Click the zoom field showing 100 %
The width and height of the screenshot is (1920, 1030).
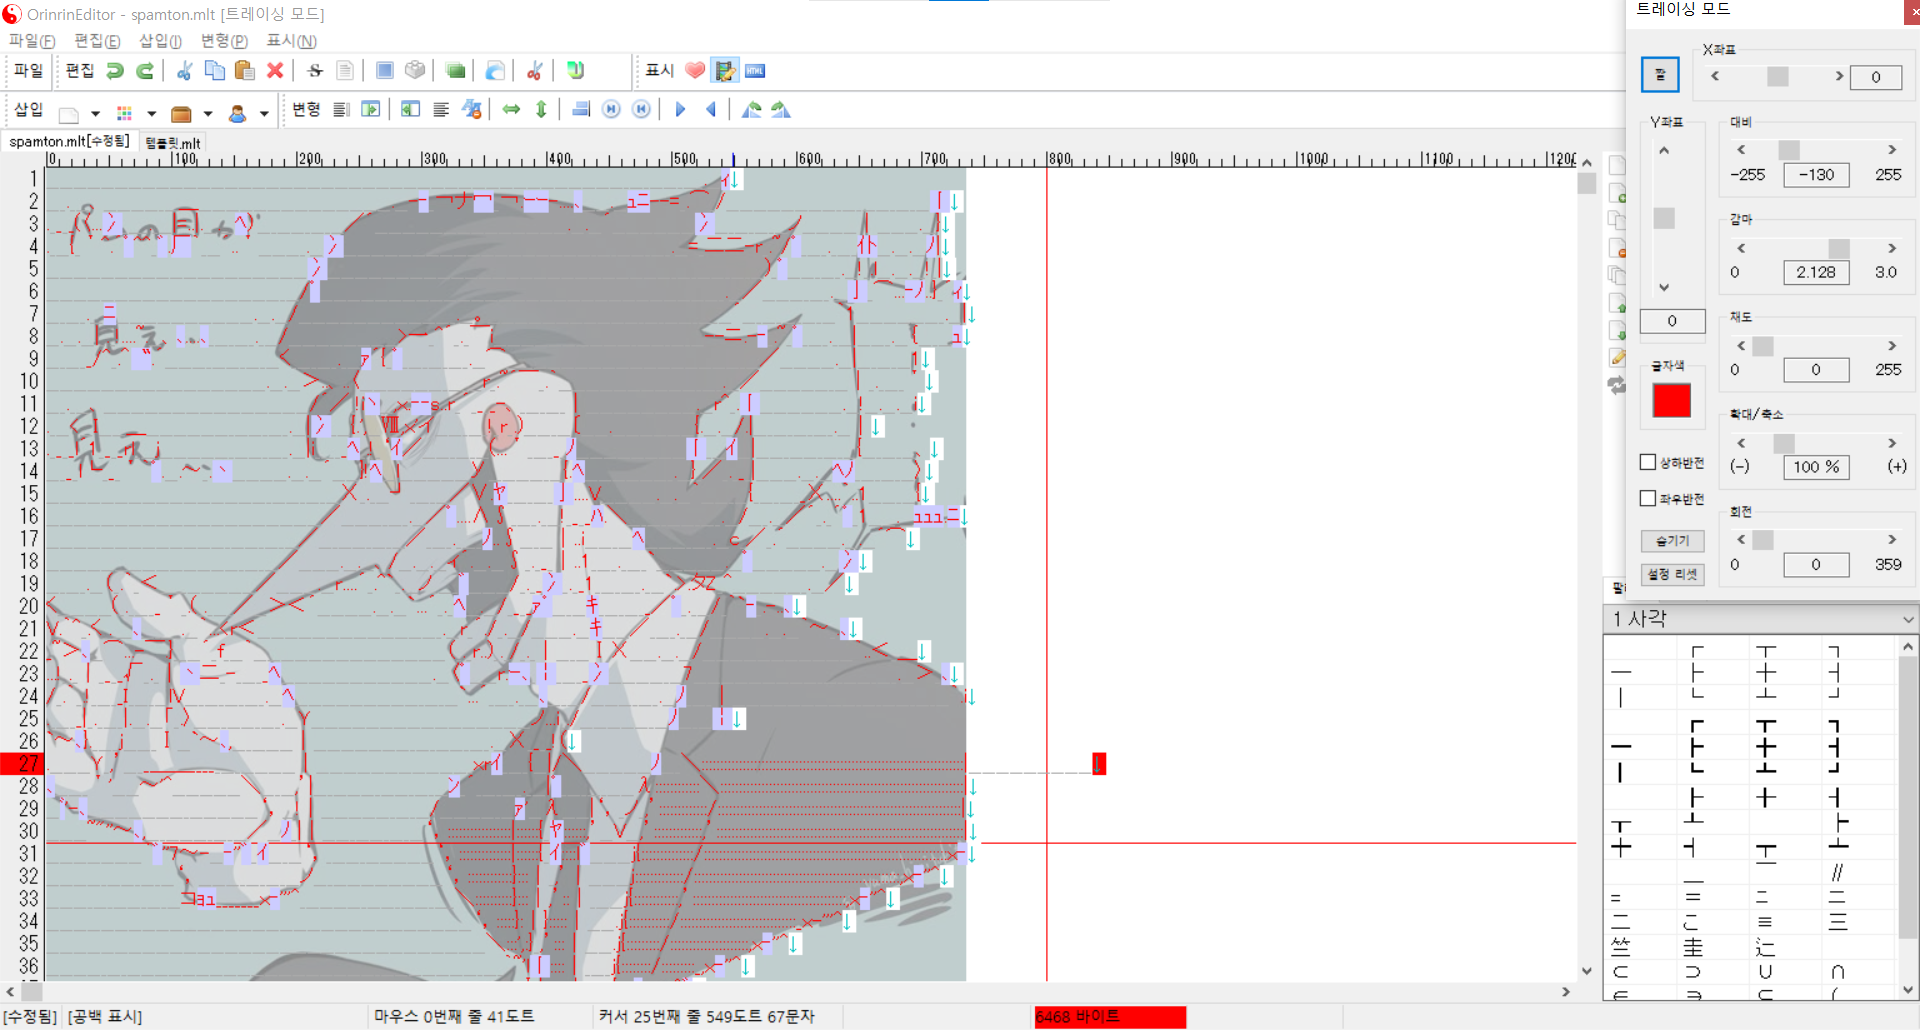[1816, 467]
